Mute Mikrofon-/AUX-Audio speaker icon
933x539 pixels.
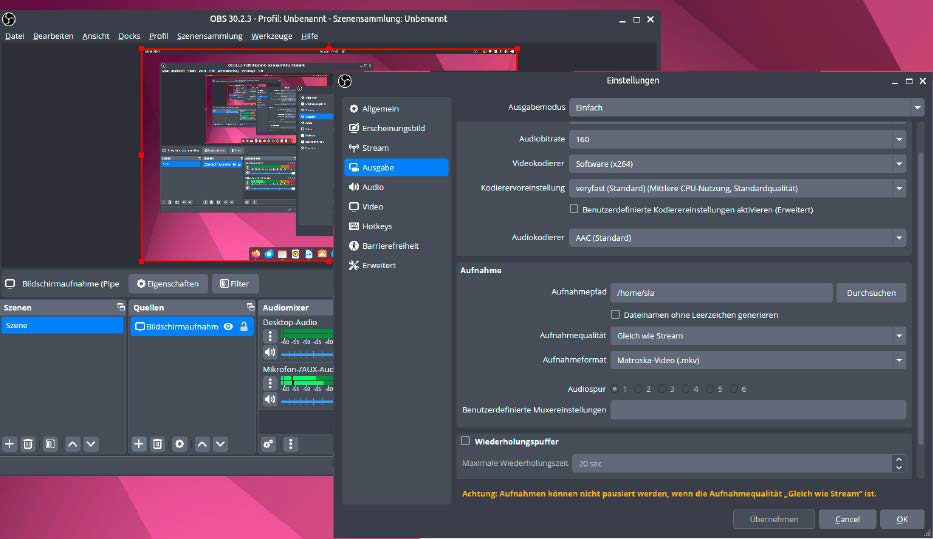coord(270,399)
